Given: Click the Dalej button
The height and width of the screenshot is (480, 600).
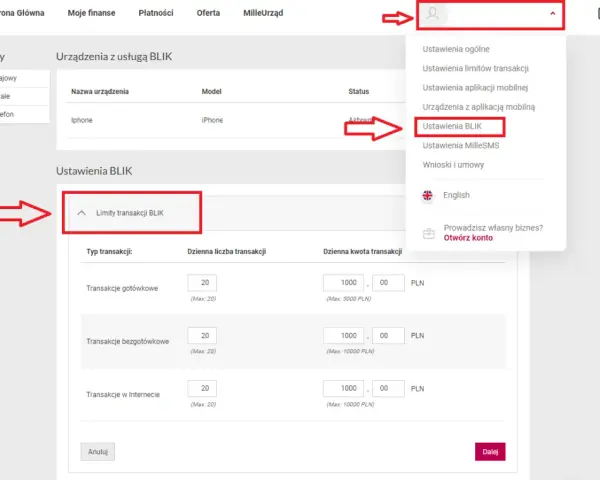Looking at the screenshot, I should pos(490,452).
